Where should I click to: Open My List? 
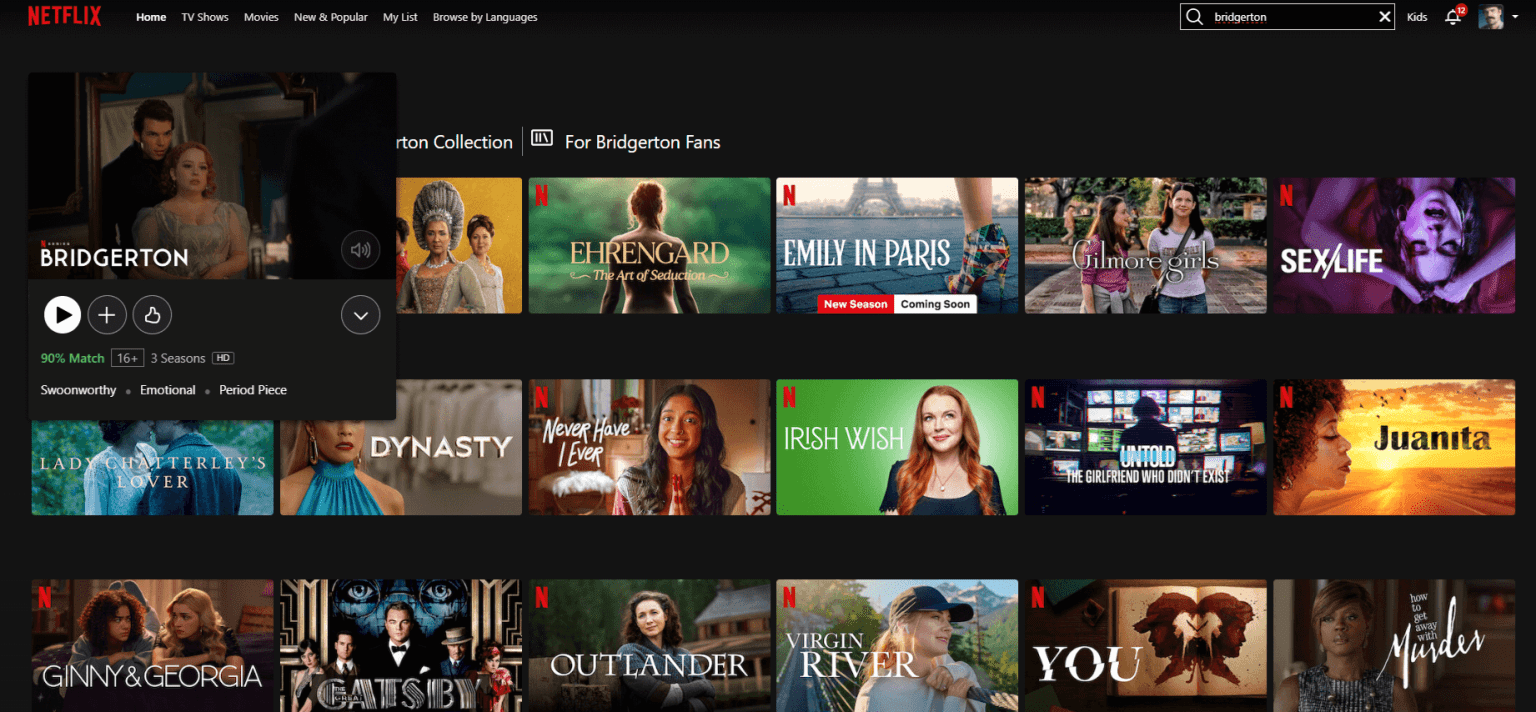click(x=400, y=17)
